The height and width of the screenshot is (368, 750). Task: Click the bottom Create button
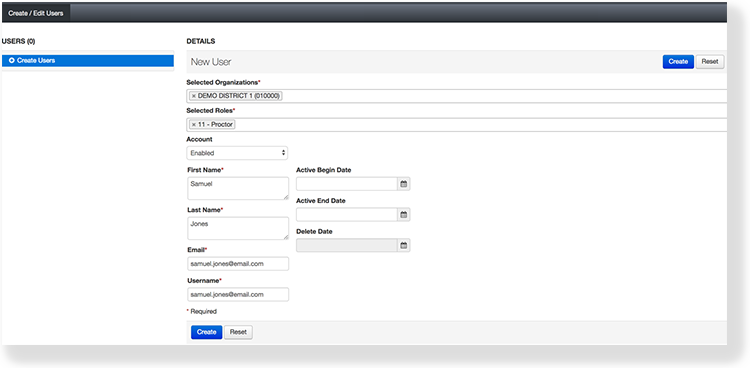tap(207, 332)
